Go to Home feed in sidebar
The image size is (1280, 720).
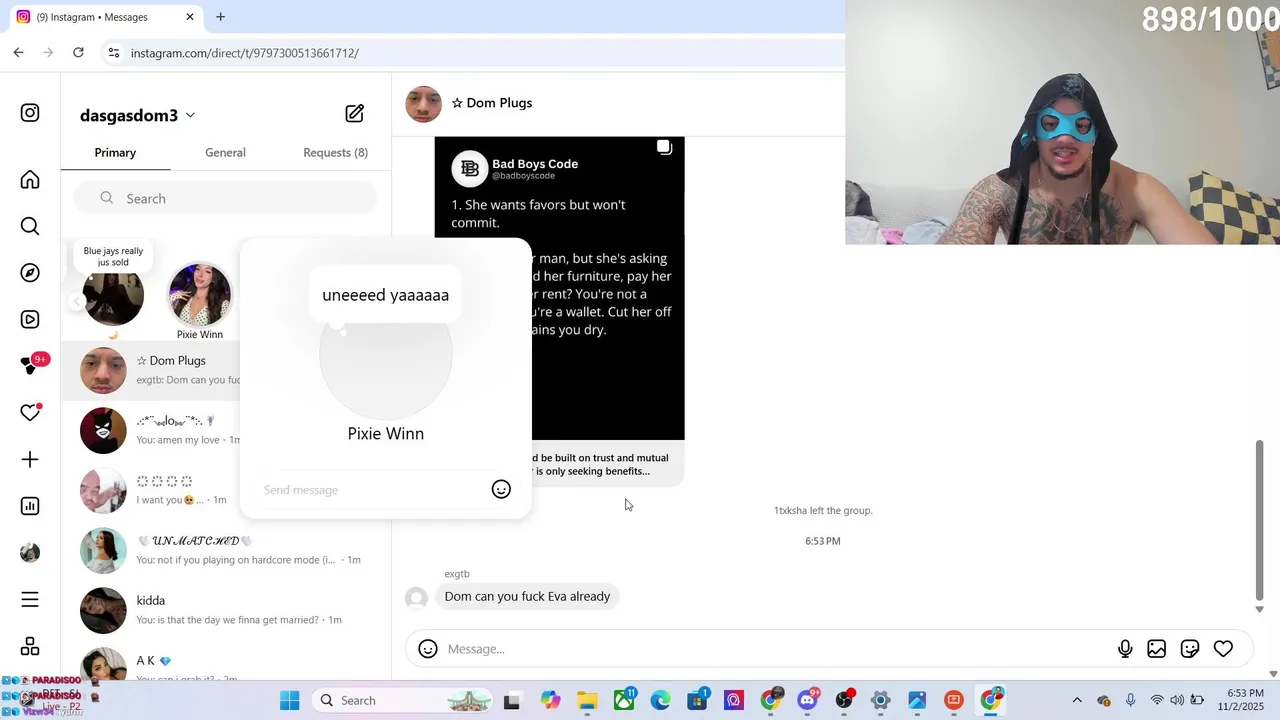point(30,180)
